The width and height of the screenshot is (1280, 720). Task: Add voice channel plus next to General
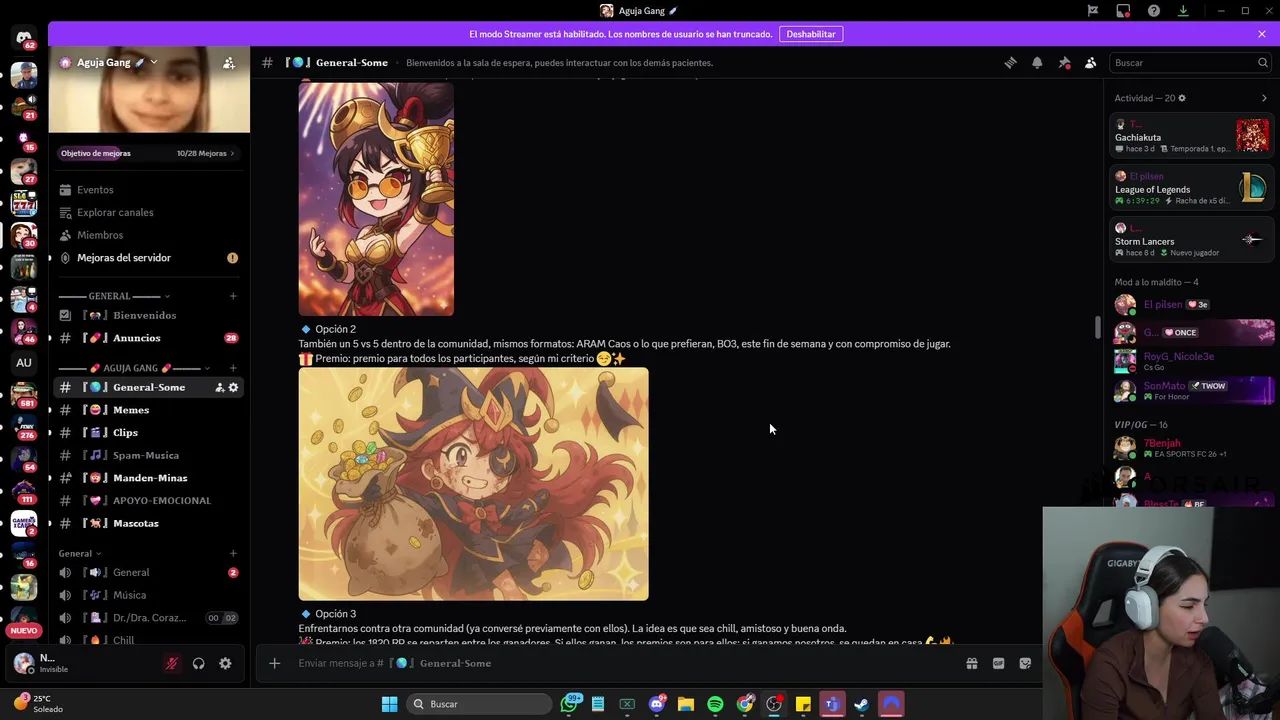click(233, 553)
